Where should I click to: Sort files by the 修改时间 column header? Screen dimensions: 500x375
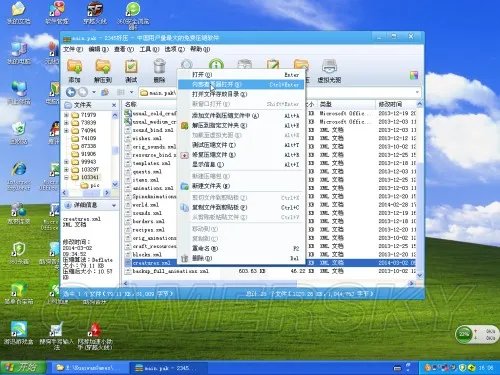(x=395, y=104)
